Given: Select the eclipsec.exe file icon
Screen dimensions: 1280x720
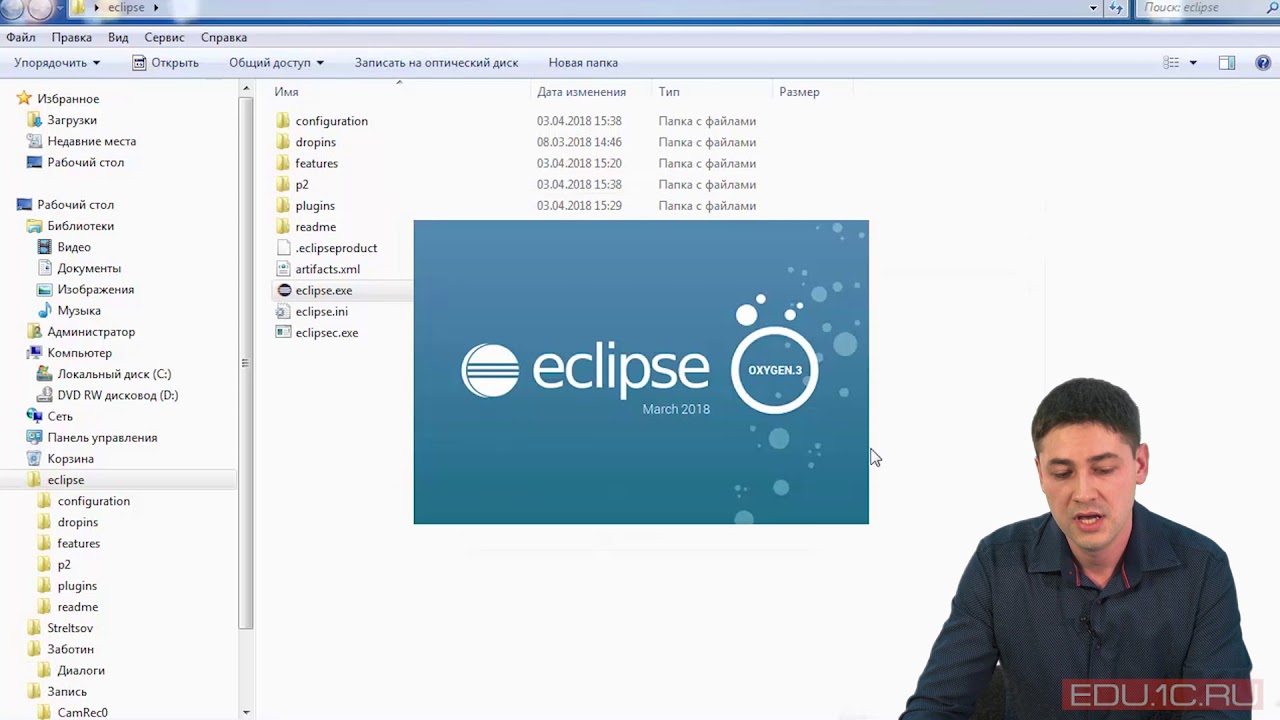Looking at the screenshot, I should (284, 332).
